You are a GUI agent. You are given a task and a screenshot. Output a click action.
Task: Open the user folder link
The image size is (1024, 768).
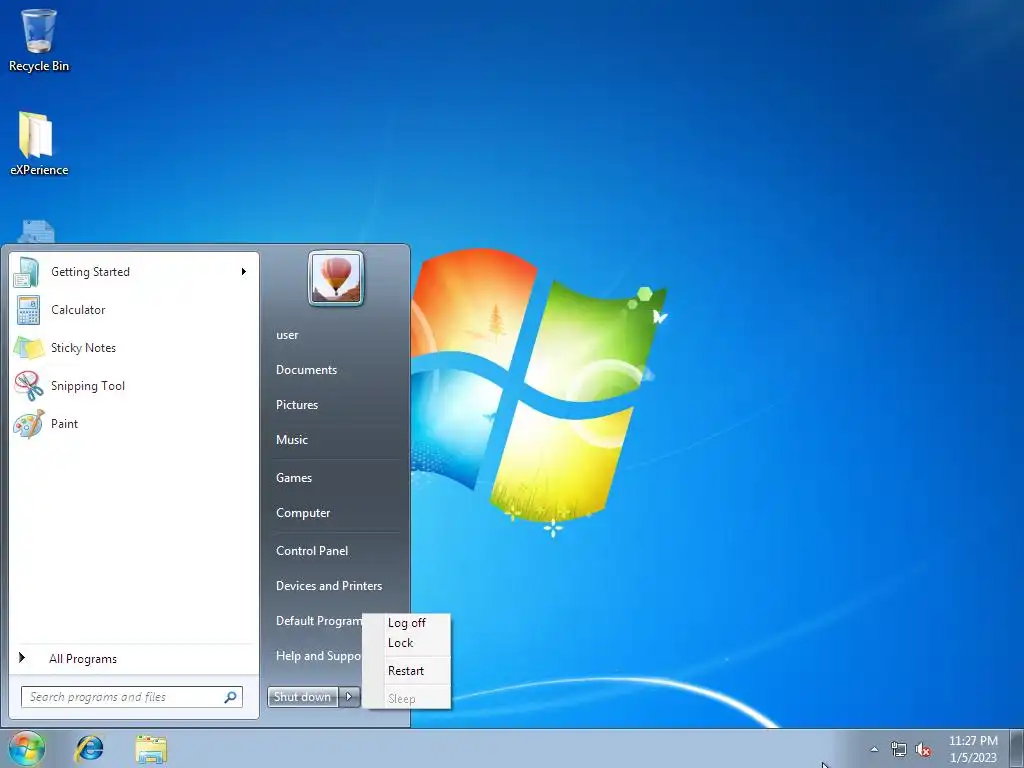pos(287,335)
